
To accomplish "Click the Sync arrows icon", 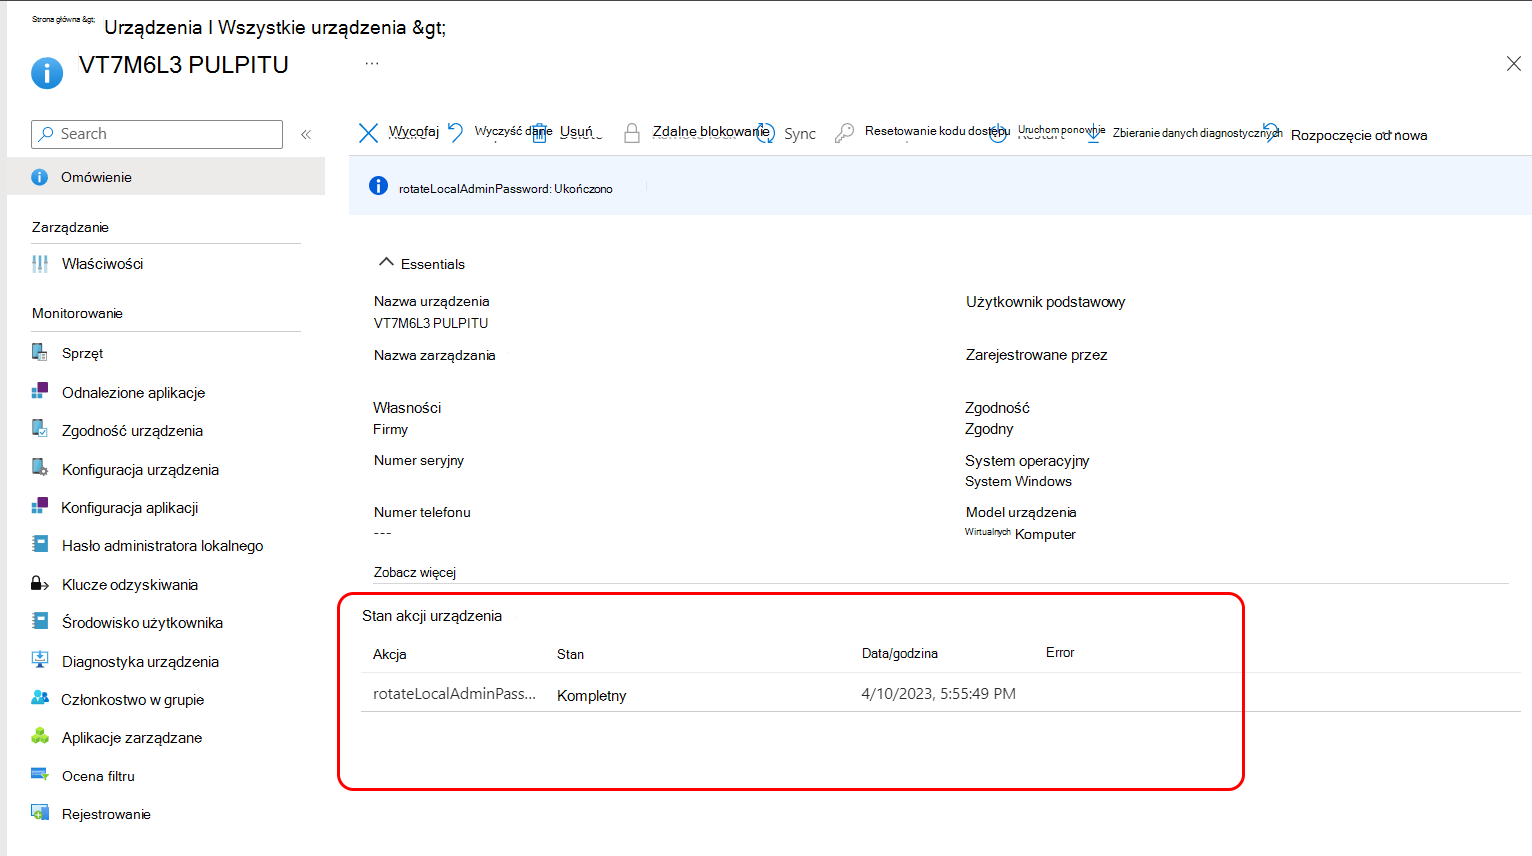I will 766,133.
